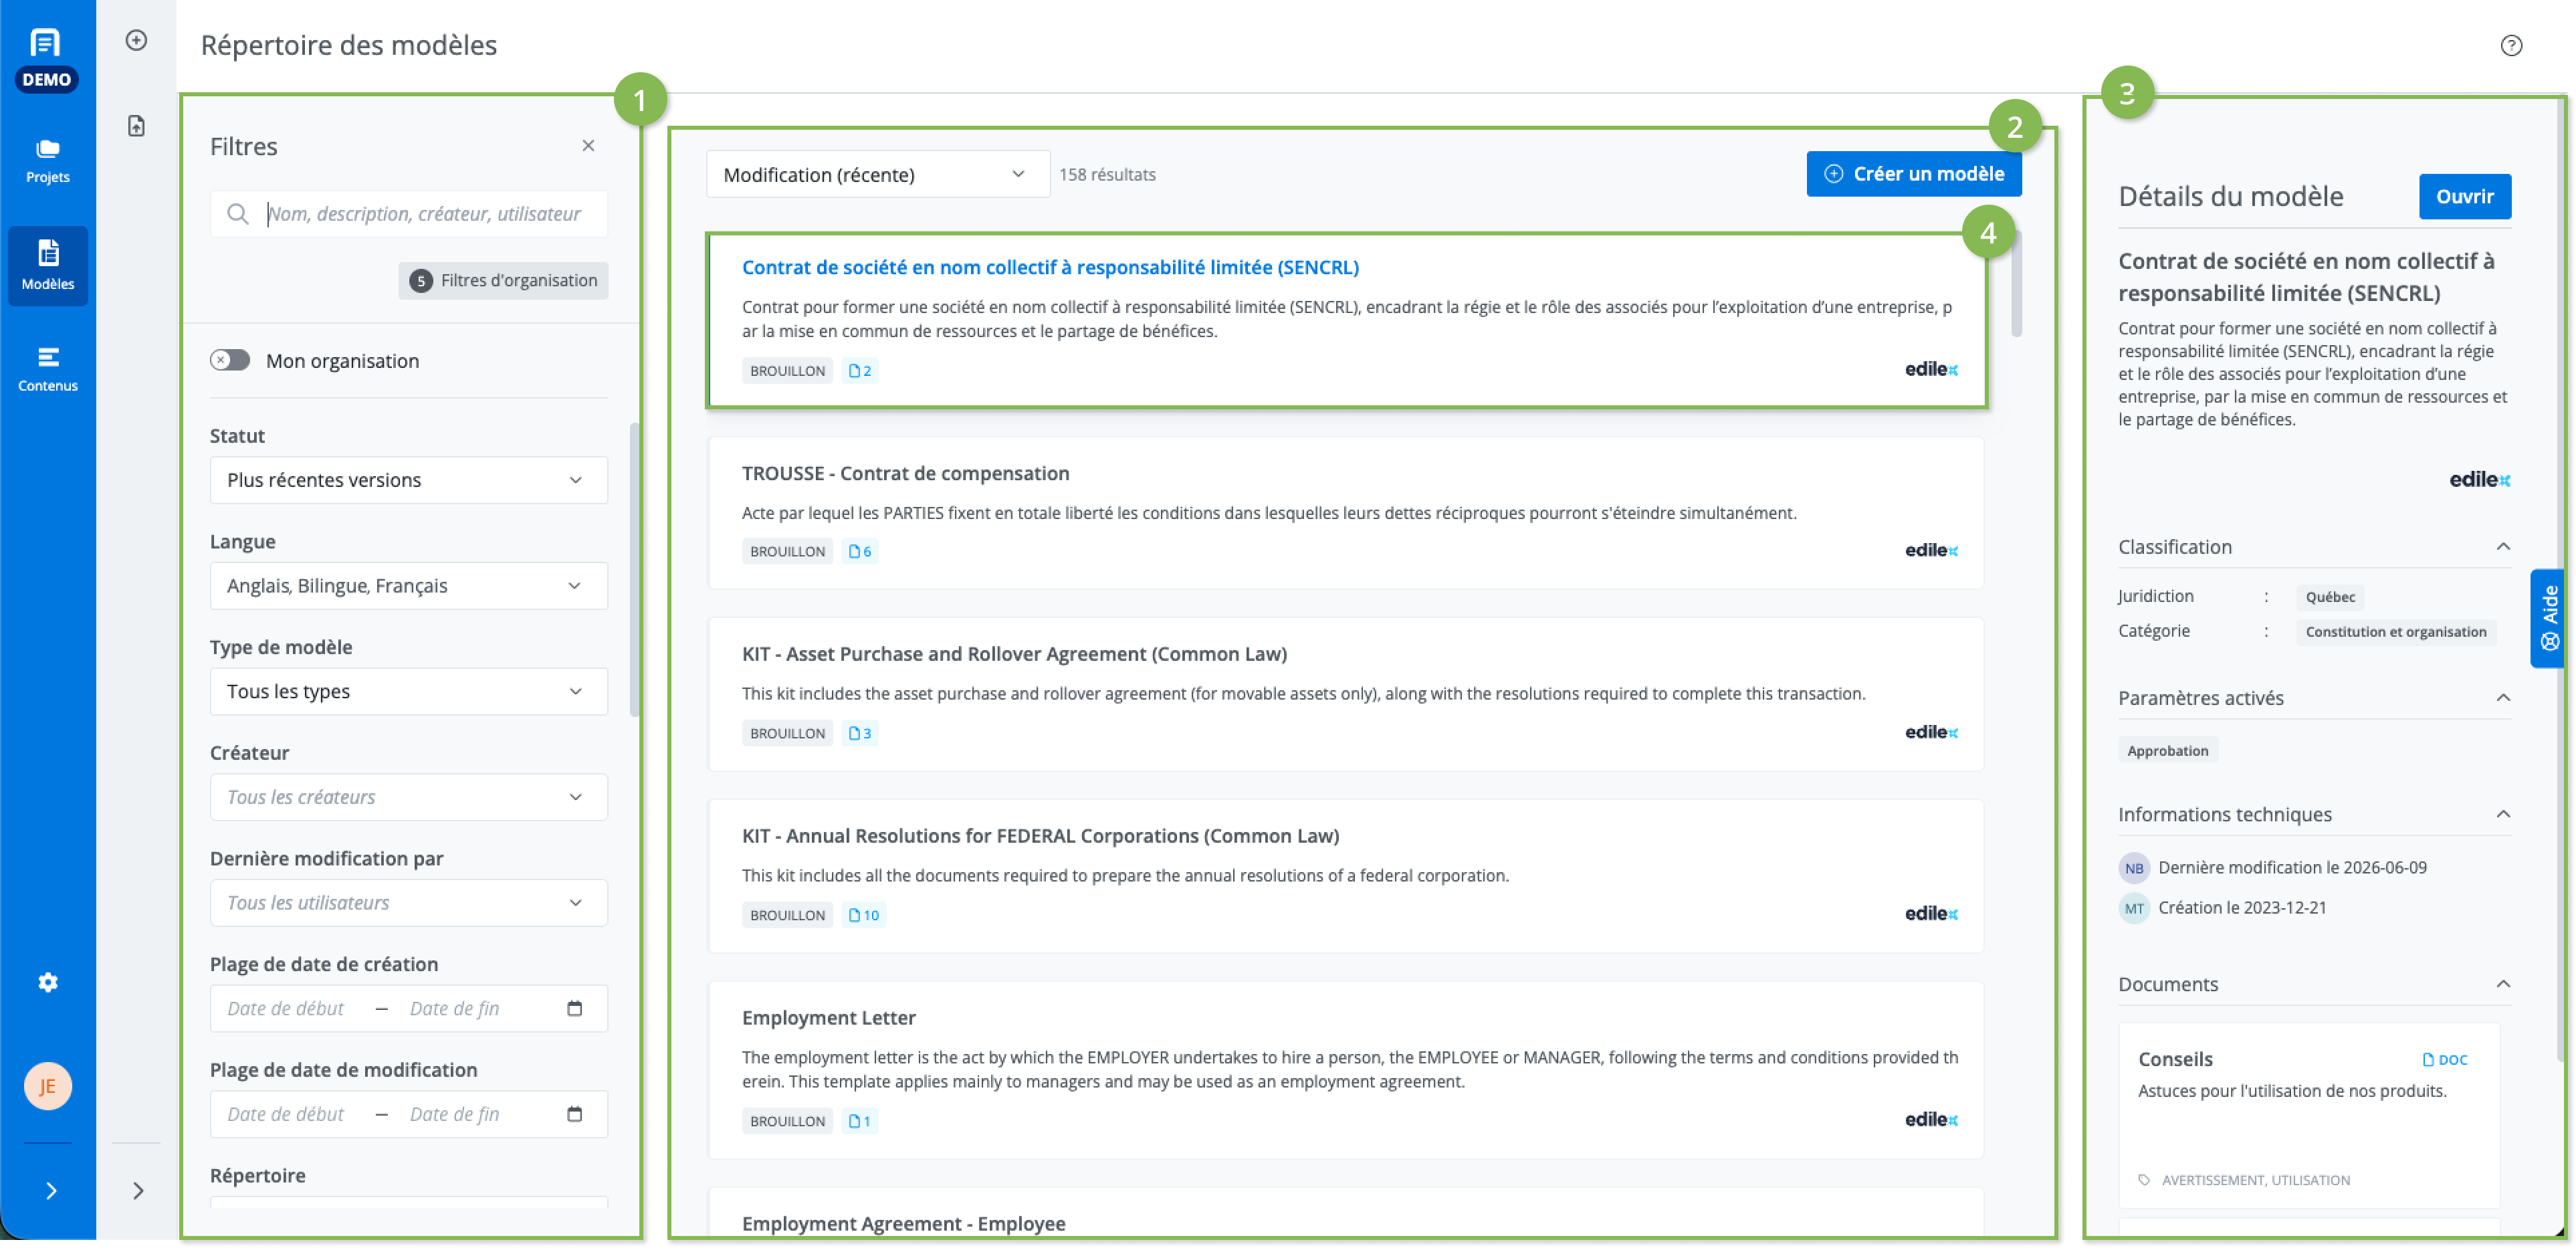Open the Aide side tab

[x=2548, y=619]
